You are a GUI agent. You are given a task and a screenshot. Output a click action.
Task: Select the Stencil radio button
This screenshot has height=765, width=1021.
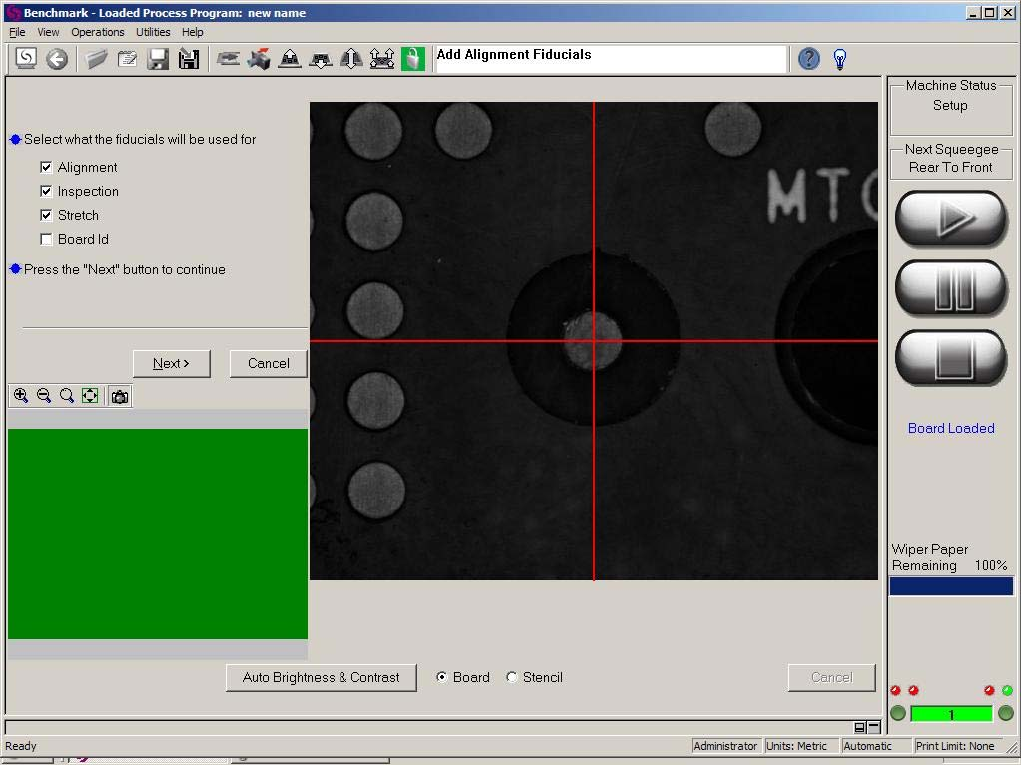point(512,677)
